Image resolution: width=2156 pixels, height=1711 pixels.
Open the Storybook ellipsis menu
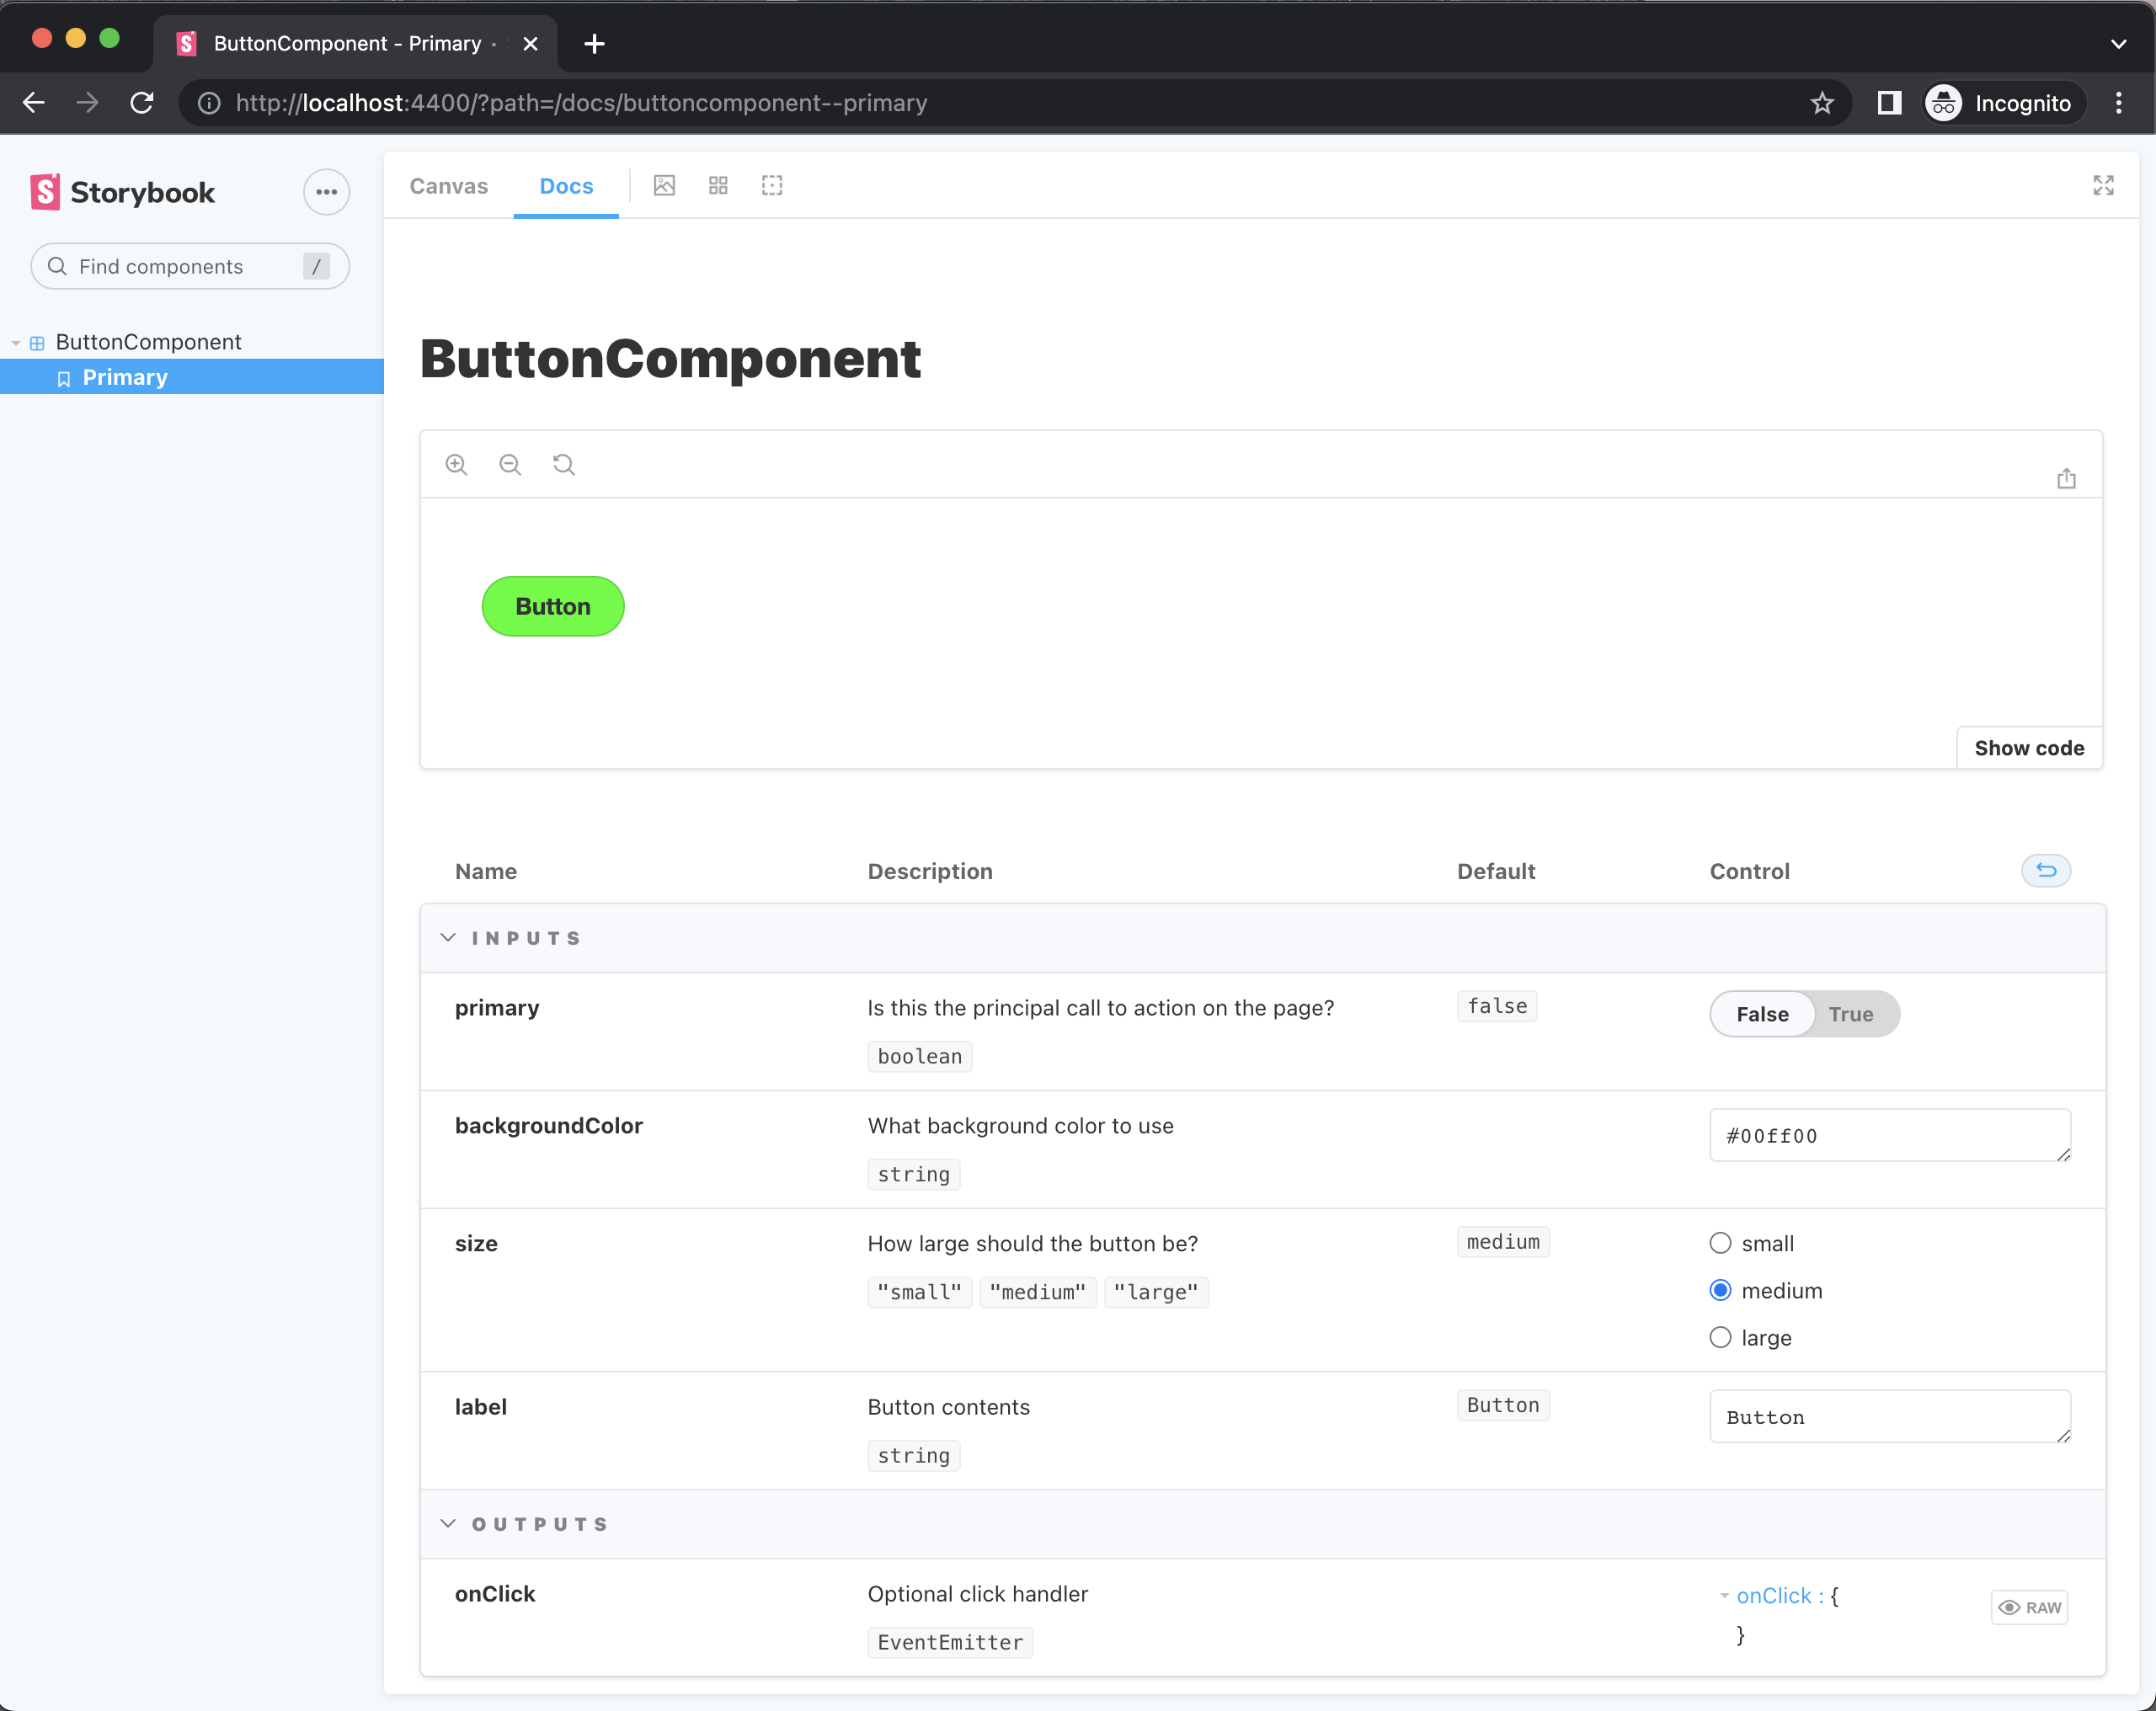tap(326, 191)
